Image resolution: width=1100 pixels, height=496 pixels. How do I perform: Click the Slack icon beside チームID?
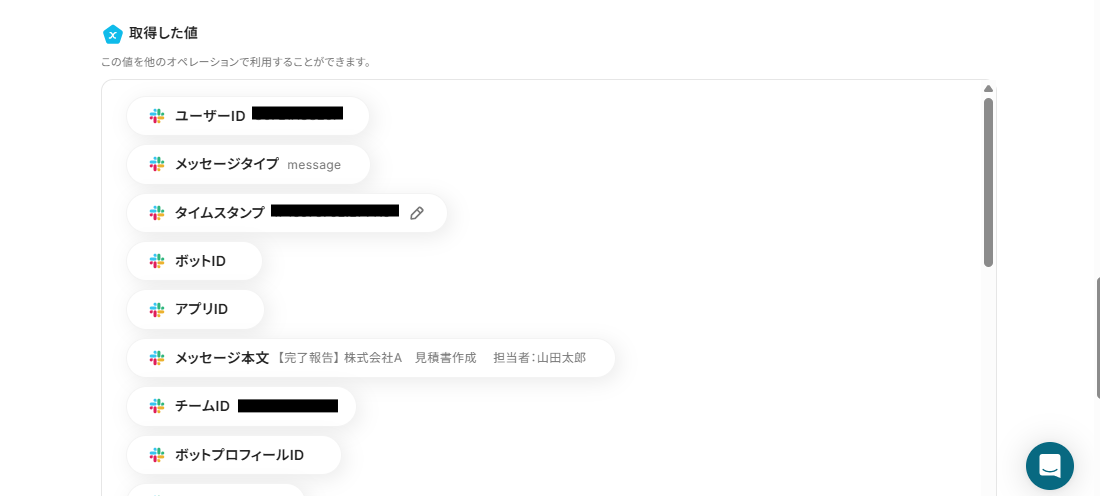pyautogui.click(x=157, y=407)
